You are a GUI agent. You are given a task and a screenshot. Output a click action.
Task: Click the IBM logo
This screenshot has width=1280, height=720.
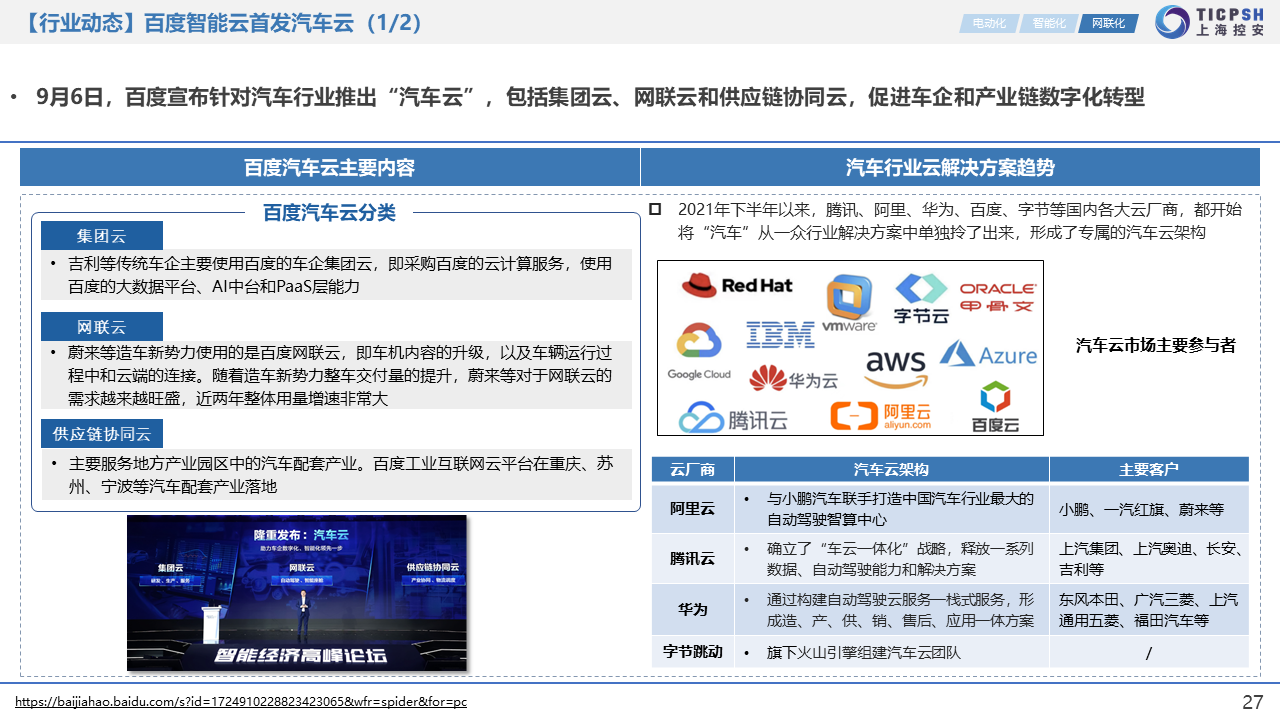click(780, 335)
